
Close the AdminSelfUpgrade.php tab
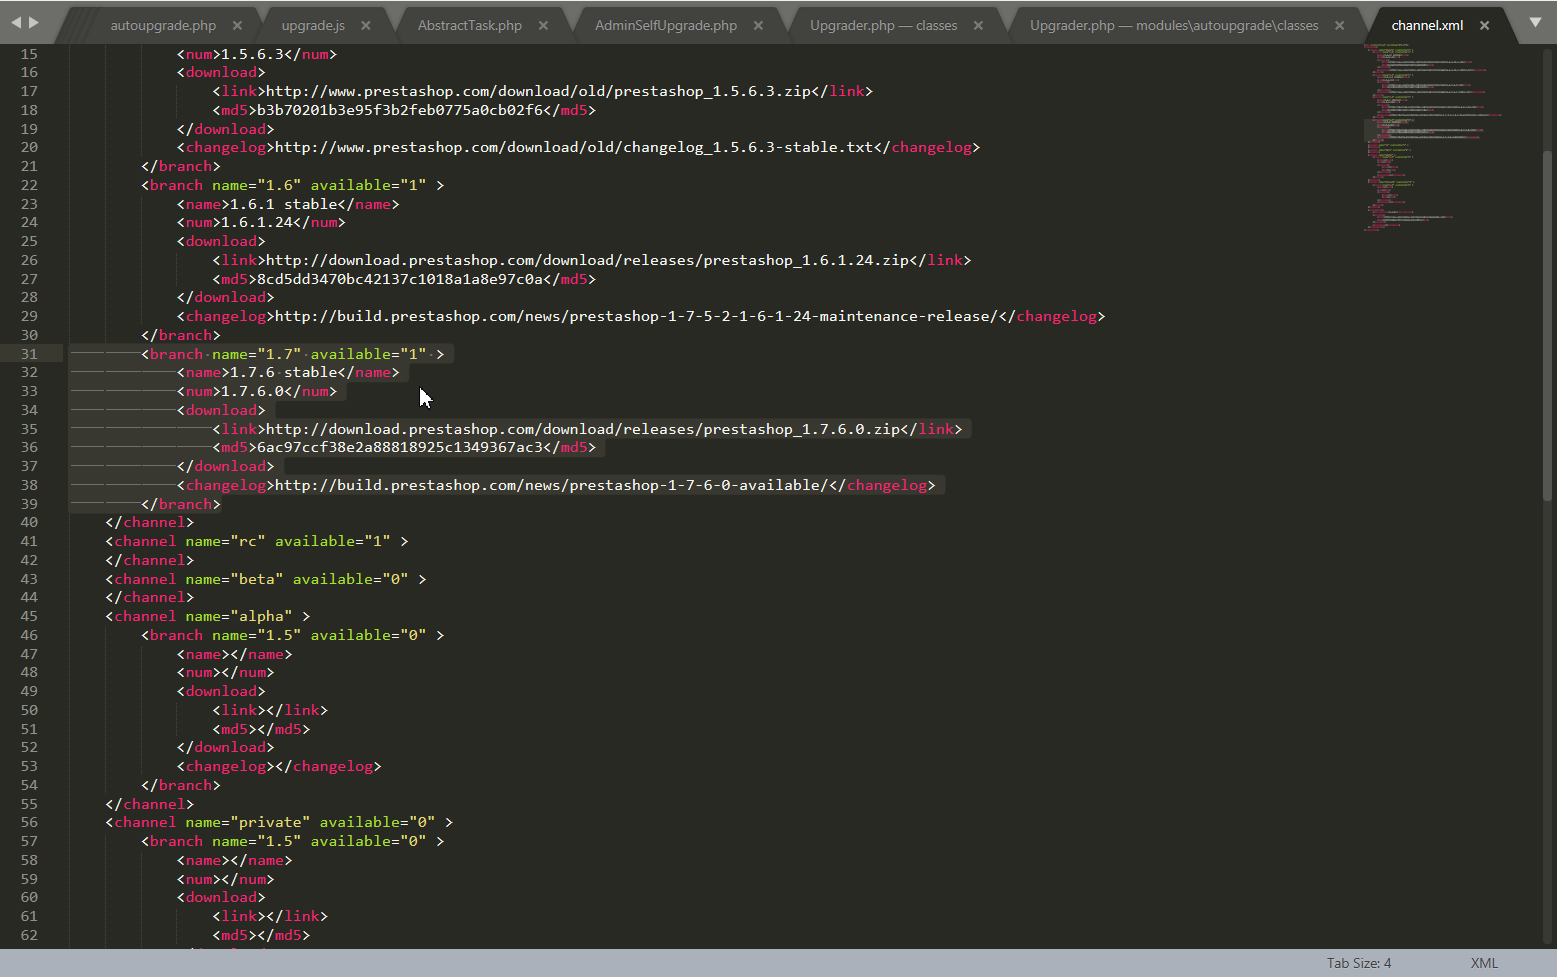[758, 26]
